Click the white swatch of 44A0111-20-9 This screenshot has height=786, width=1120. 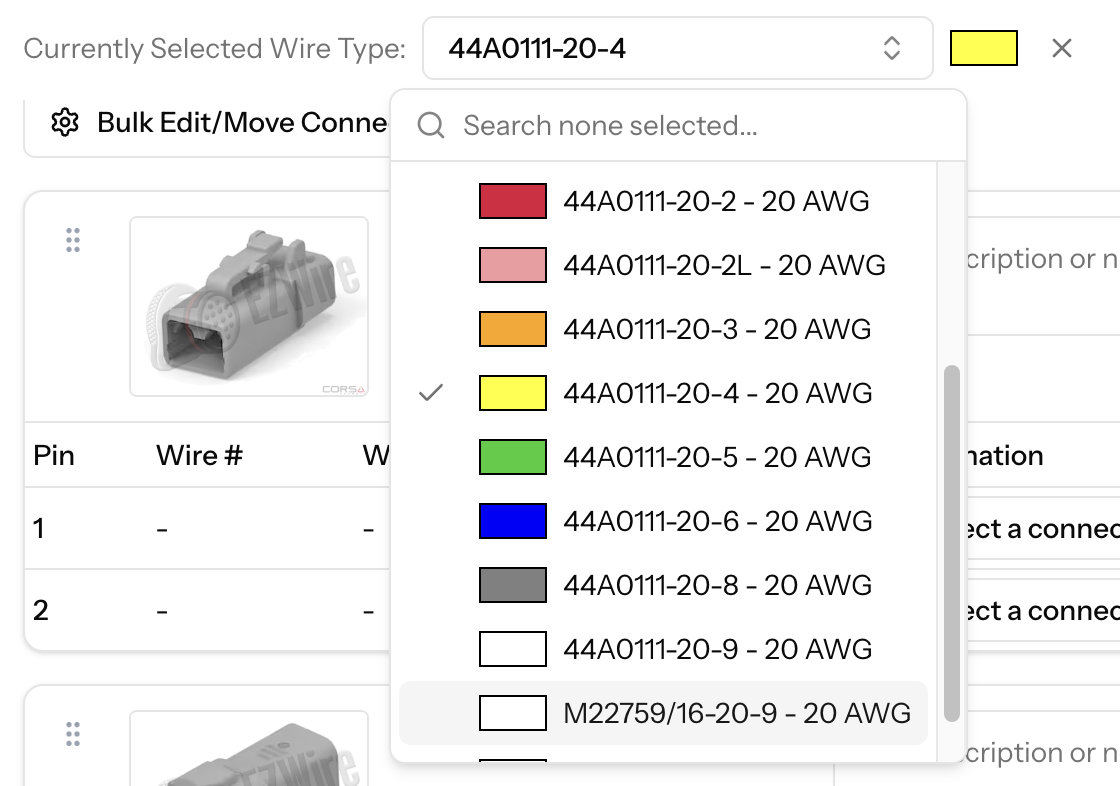(x=513, y=649)
